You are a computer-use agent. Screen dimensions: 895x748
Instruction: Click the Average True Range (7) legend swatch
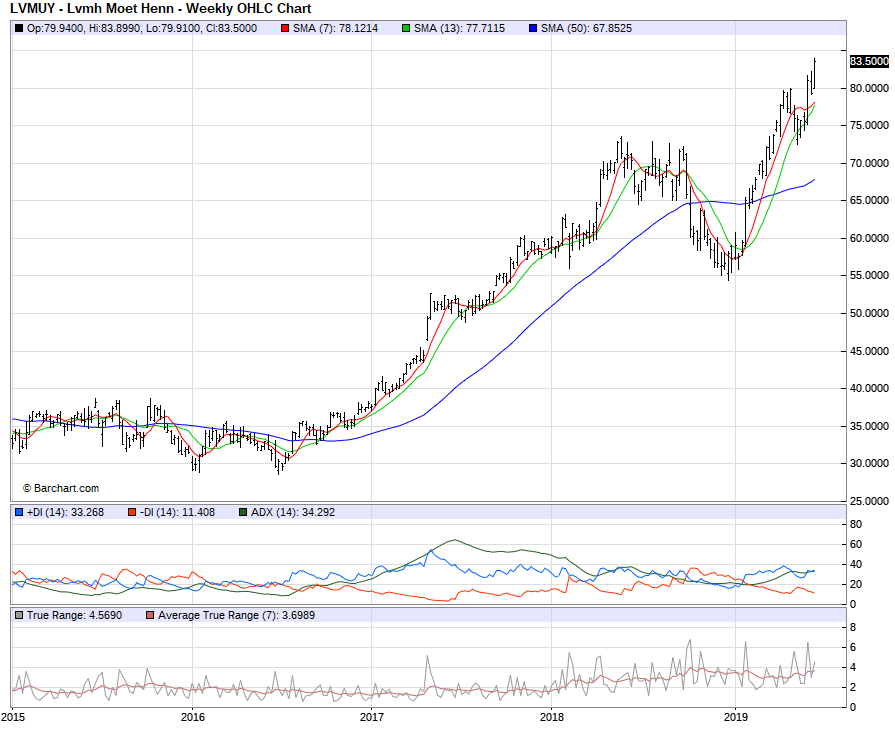coord(150,615)
